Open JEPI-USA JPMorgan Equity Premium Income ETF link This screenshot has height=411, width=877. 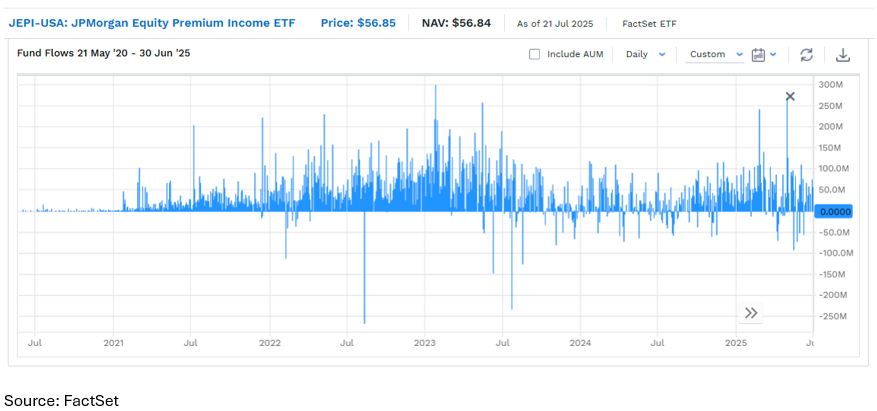[152, 23]
